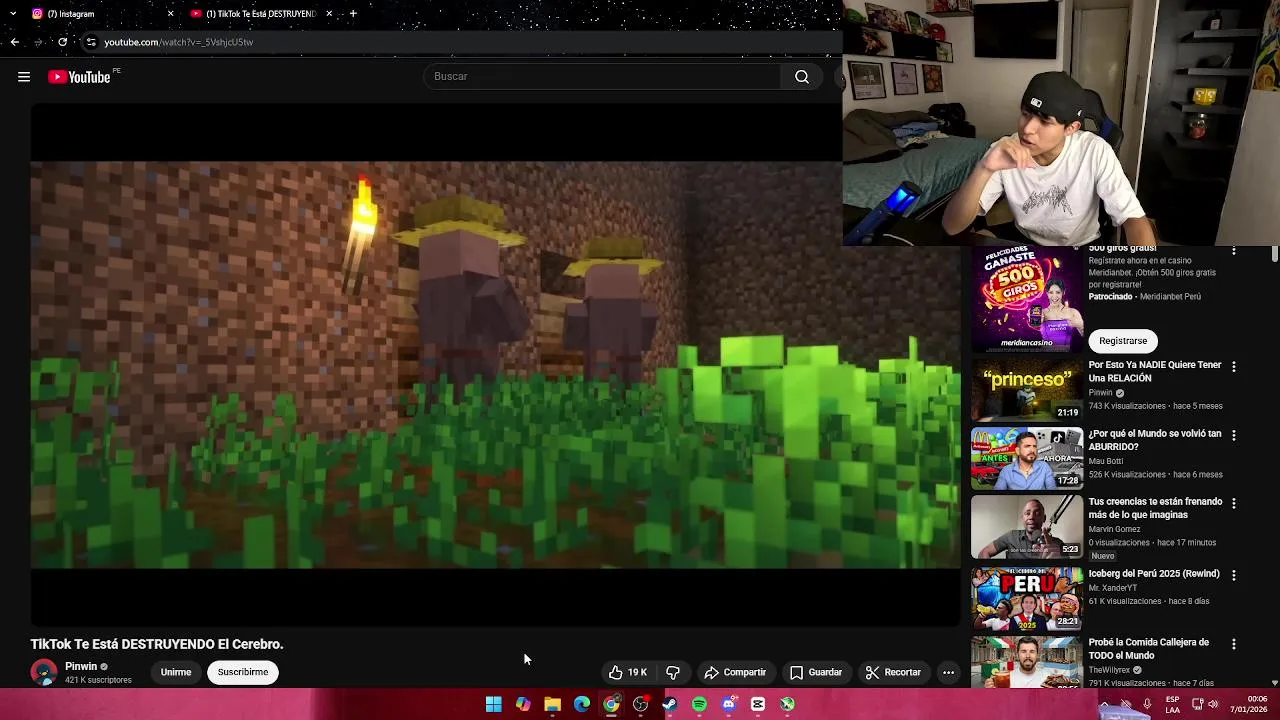Open options for the ABURRIDO video
This screenshot has width=1280, height=720.
1233,435
